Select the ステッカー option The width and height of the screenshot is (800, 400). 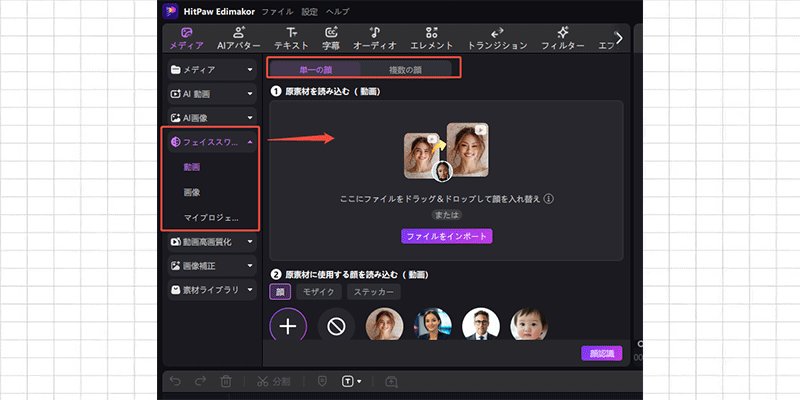(x=374, y=292)
